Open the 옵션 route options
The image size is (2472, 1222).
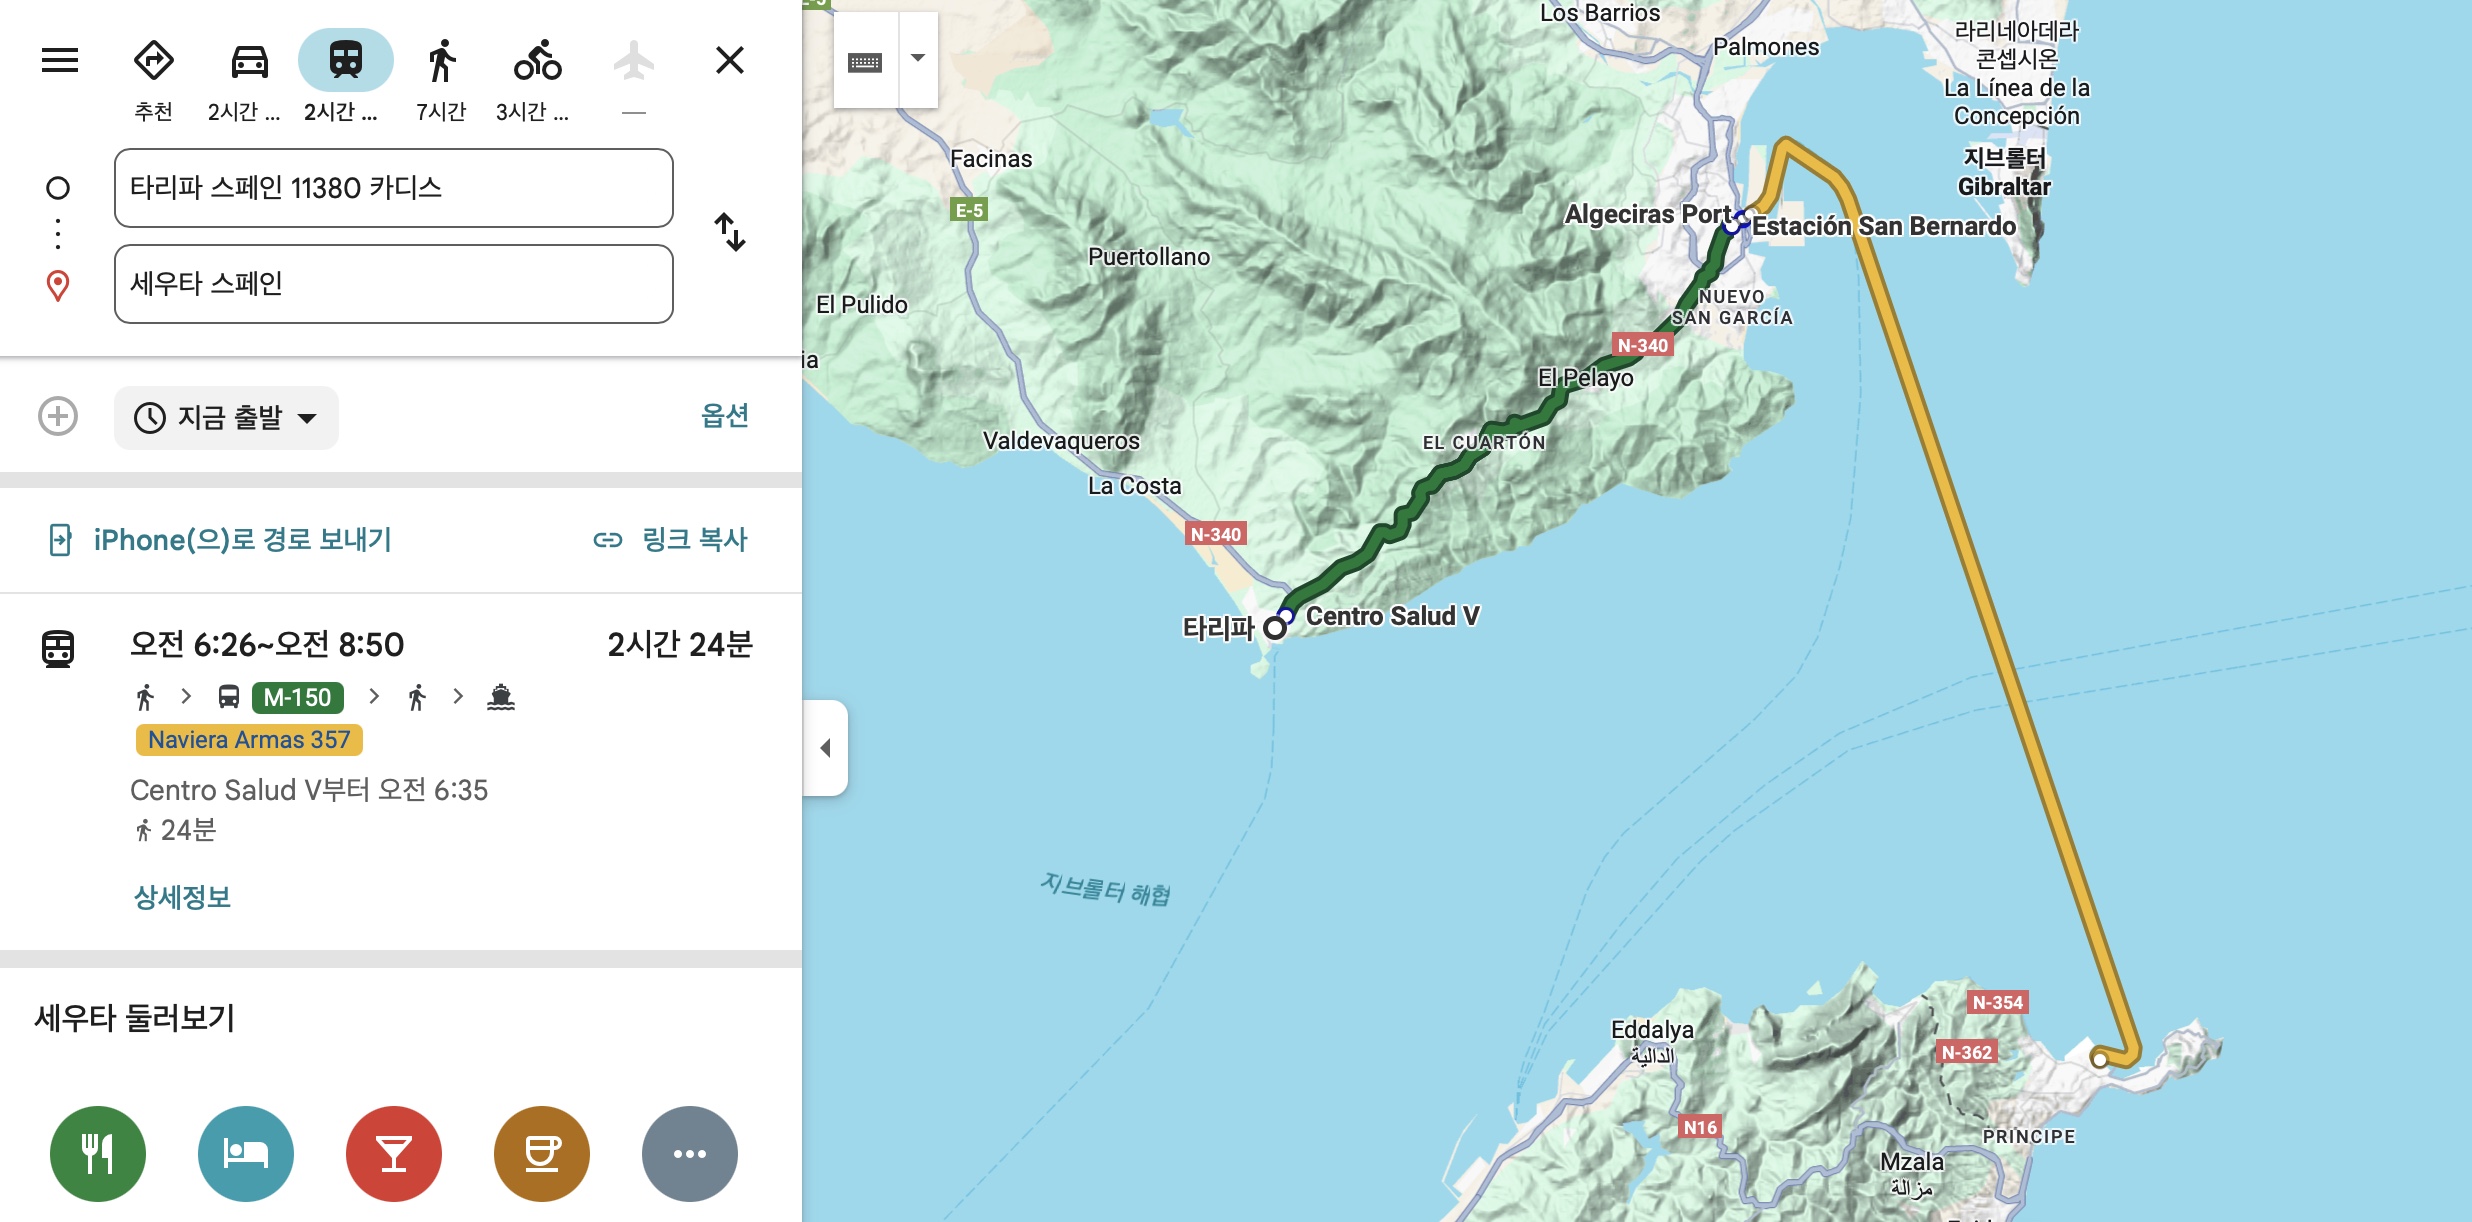coord(725,415)
